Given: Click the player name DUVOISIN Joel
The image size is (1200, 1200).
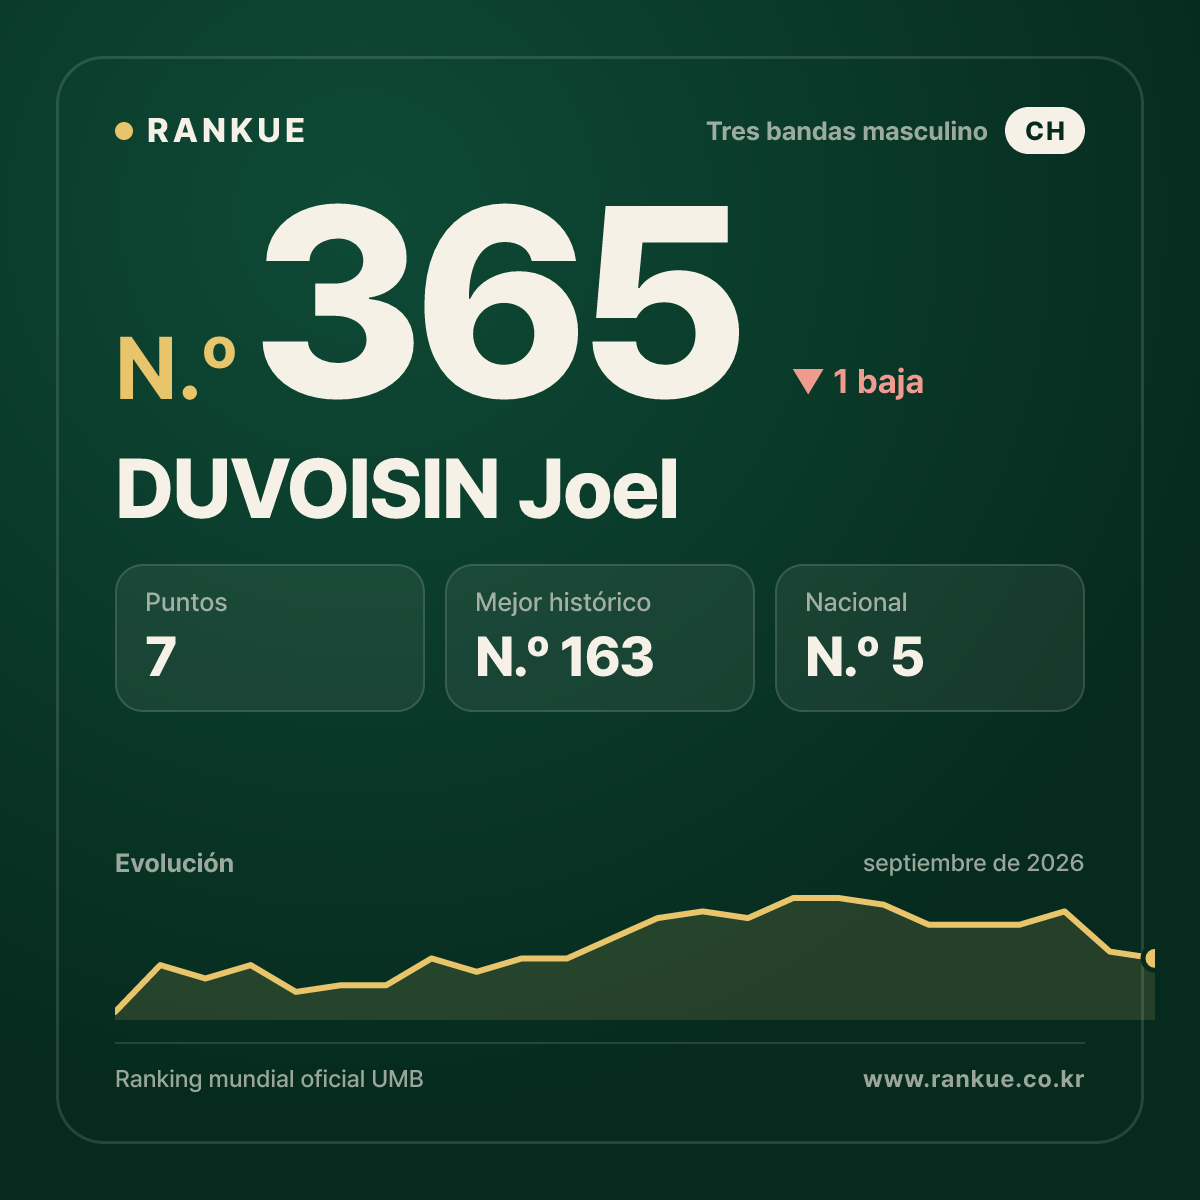Looking at the screenshot, I should tap(398, 489).
